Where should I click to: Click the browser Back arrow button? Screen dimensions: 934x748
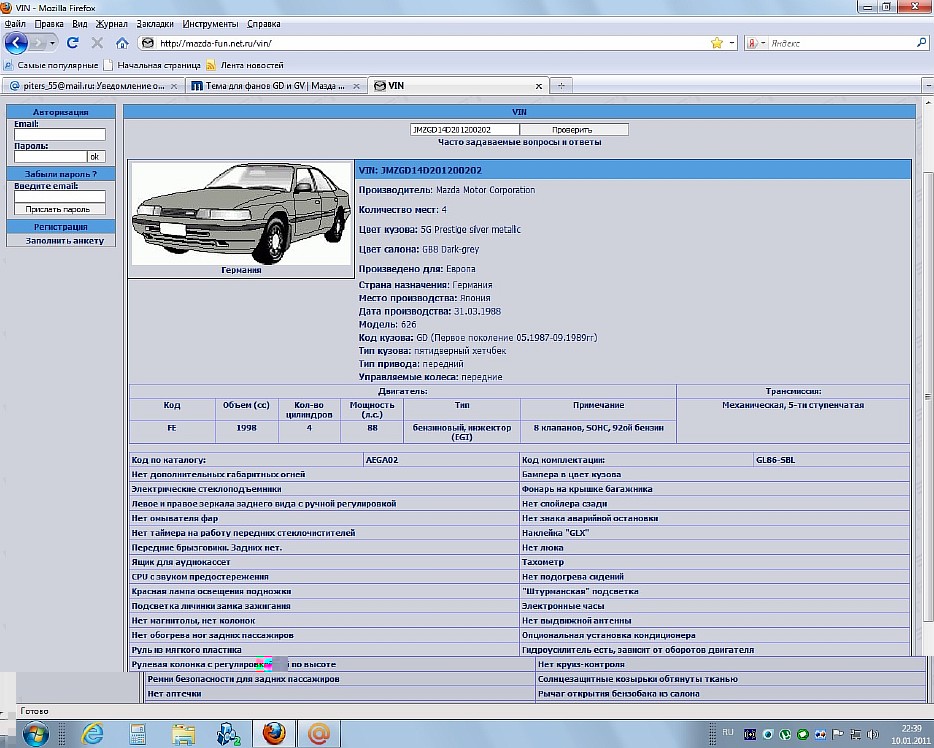coord(17,43)
